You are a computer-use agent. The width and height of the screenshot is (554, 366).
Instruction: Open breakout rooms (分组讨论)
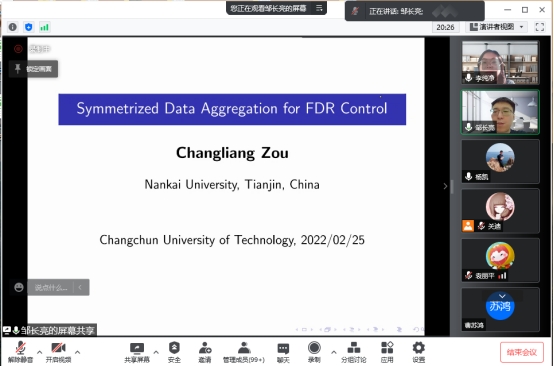click(x=353, y=352)
